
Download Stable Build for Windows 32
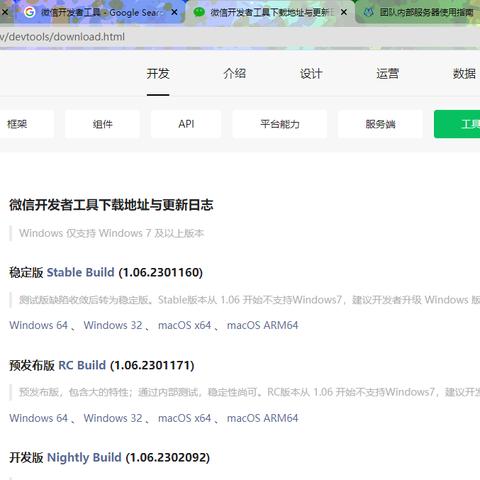pos(113,325)
